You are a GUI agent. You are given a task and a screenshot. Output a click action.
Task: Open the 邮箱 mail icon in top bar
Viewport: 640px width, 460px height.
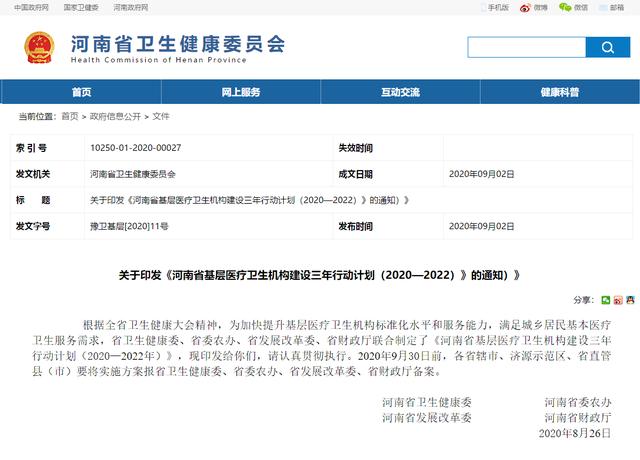coord(612,7)
